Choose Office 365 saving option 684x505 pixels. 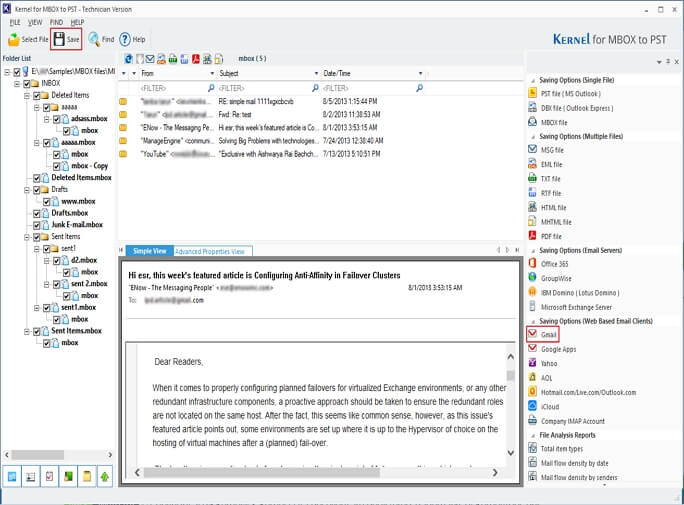548,264
